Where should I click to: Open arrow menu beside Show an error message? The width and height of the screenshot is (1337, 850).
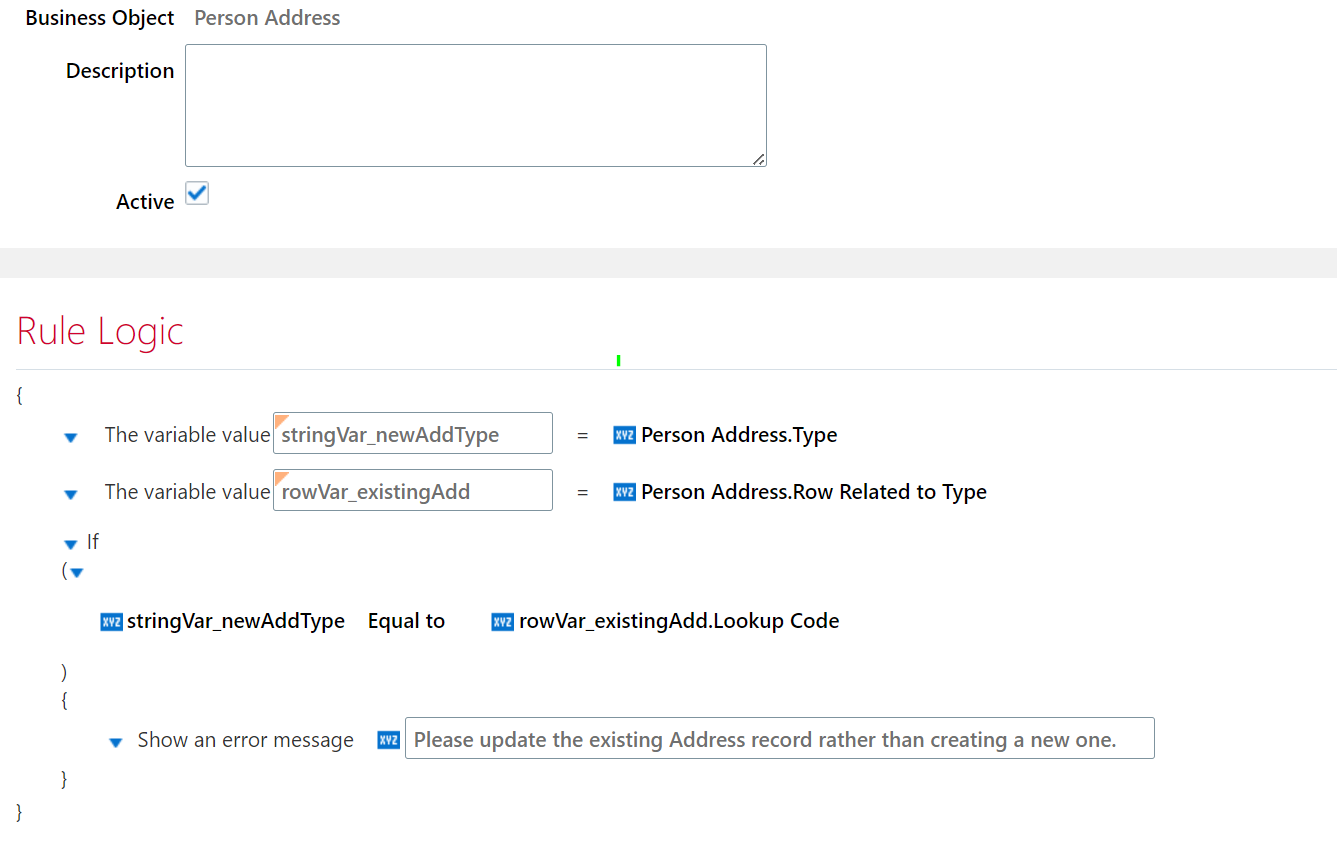point(116,742)
